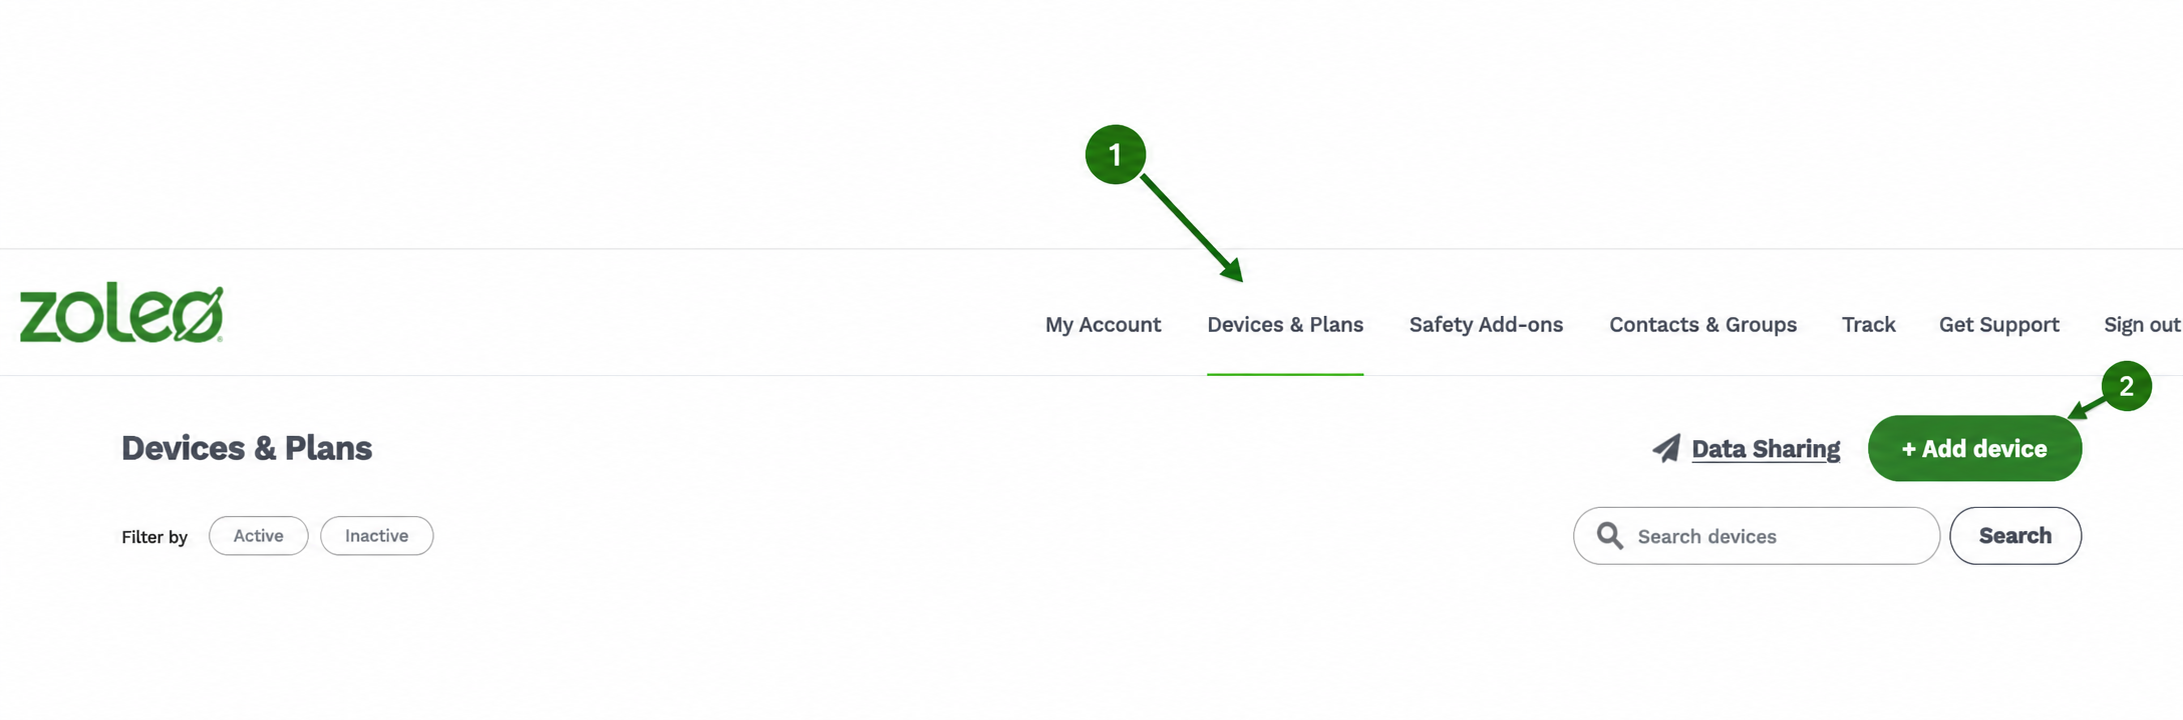Viewport: 2183px width, 720px height.
Task: Select the Devices & Plans tab
Action: coord(1285,324)
